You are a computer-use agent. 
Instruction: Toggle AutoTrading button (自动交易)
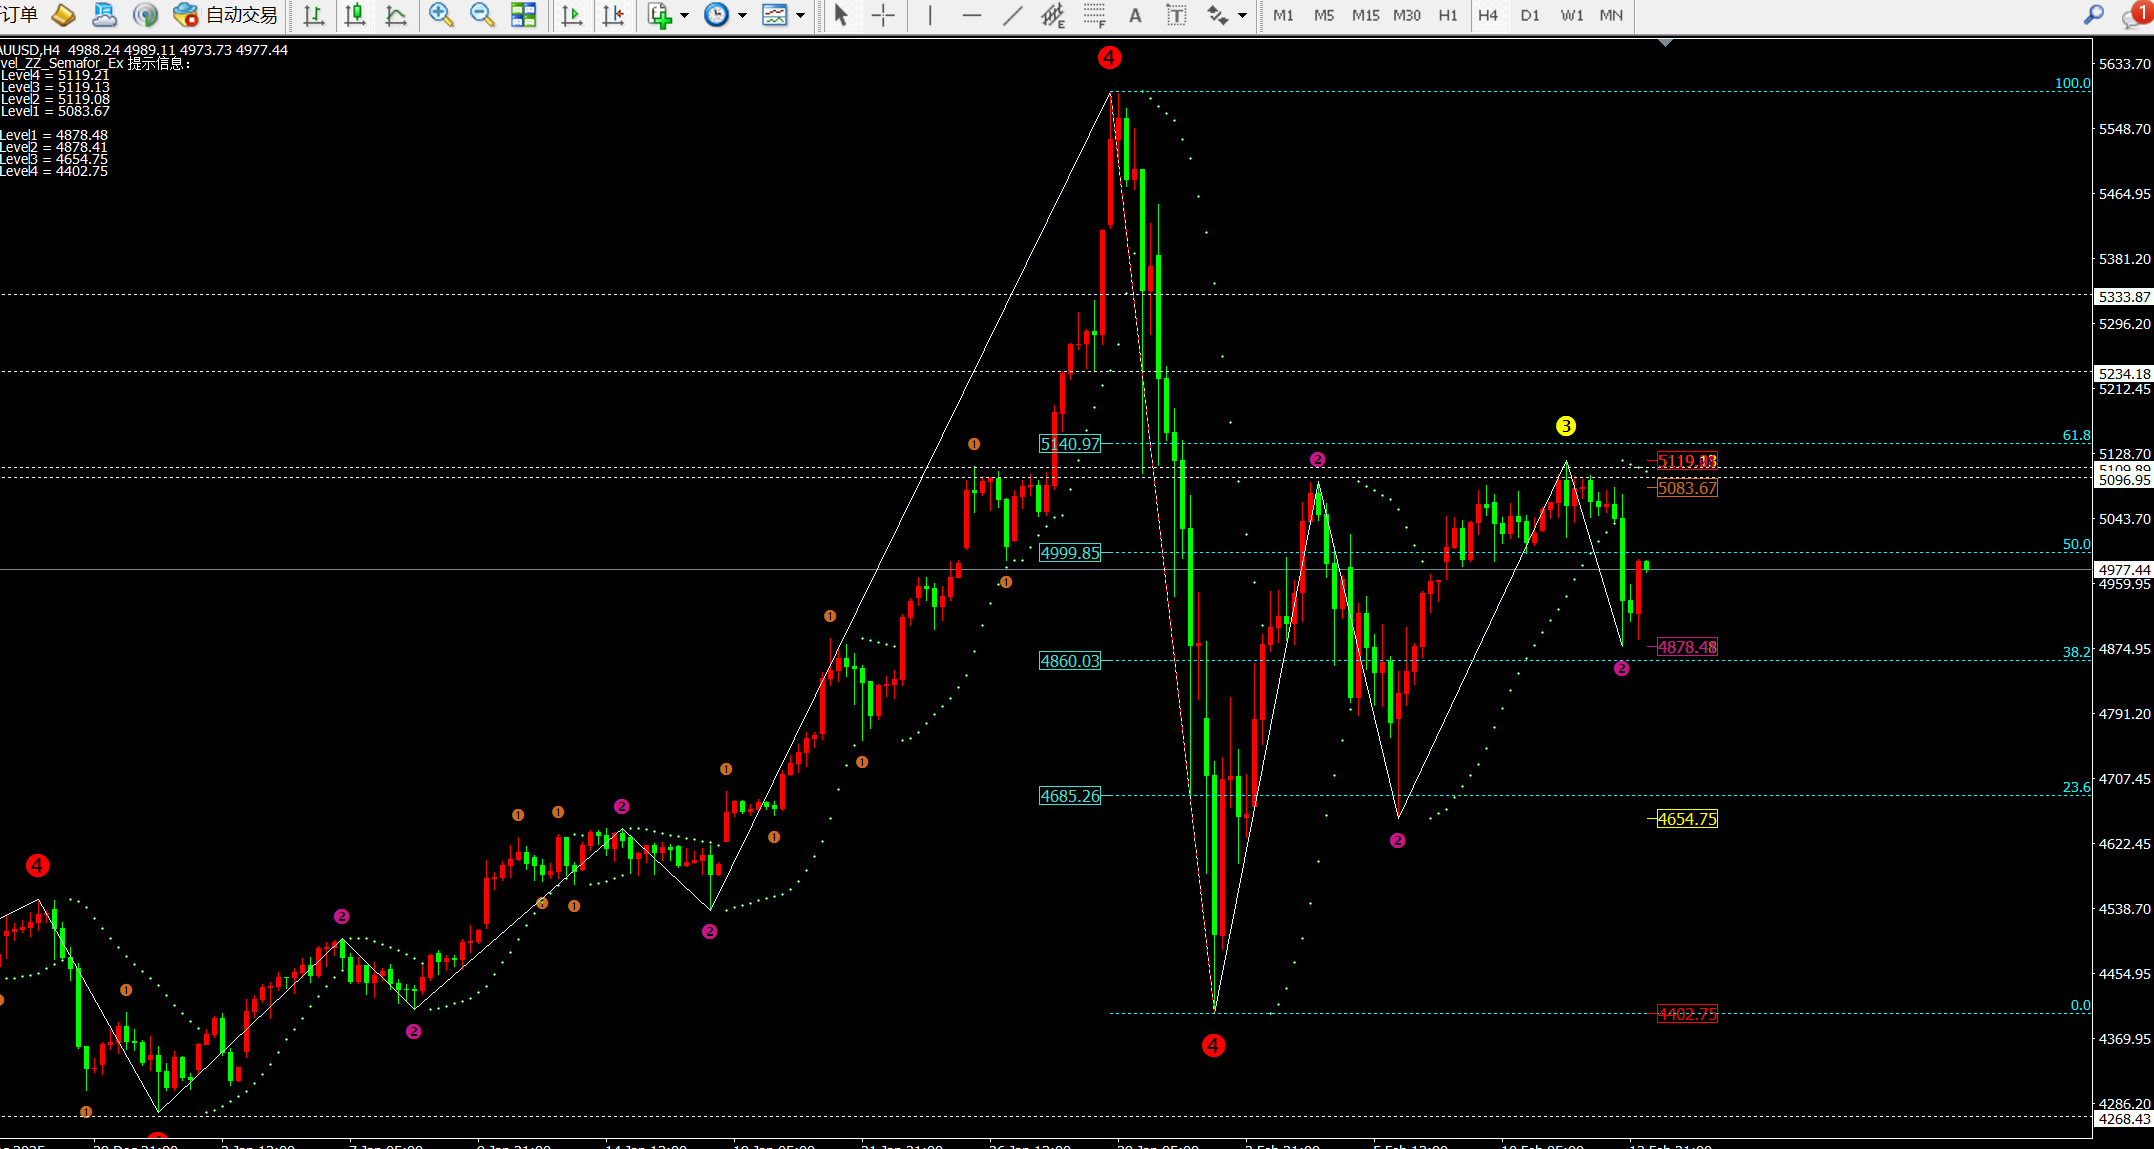tap(226, 15)
